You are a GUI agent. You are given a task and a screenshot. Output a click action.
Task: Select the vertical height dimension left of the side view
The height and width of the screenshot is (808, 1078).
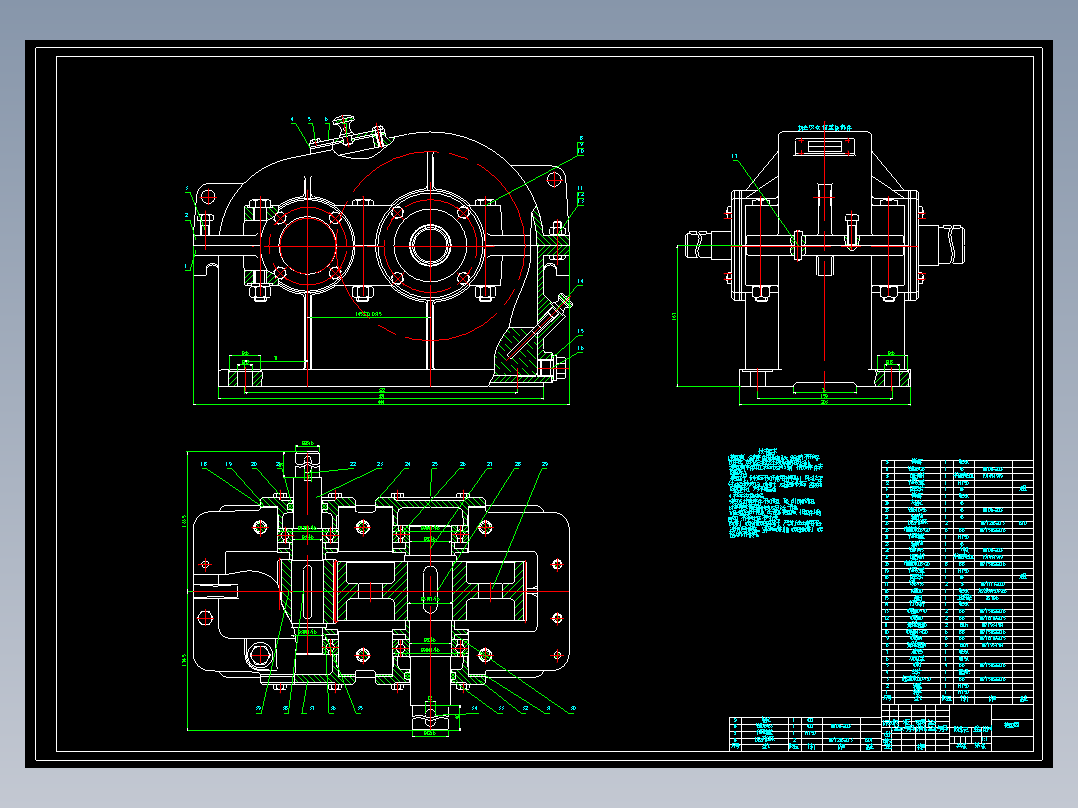click(674, 316)
